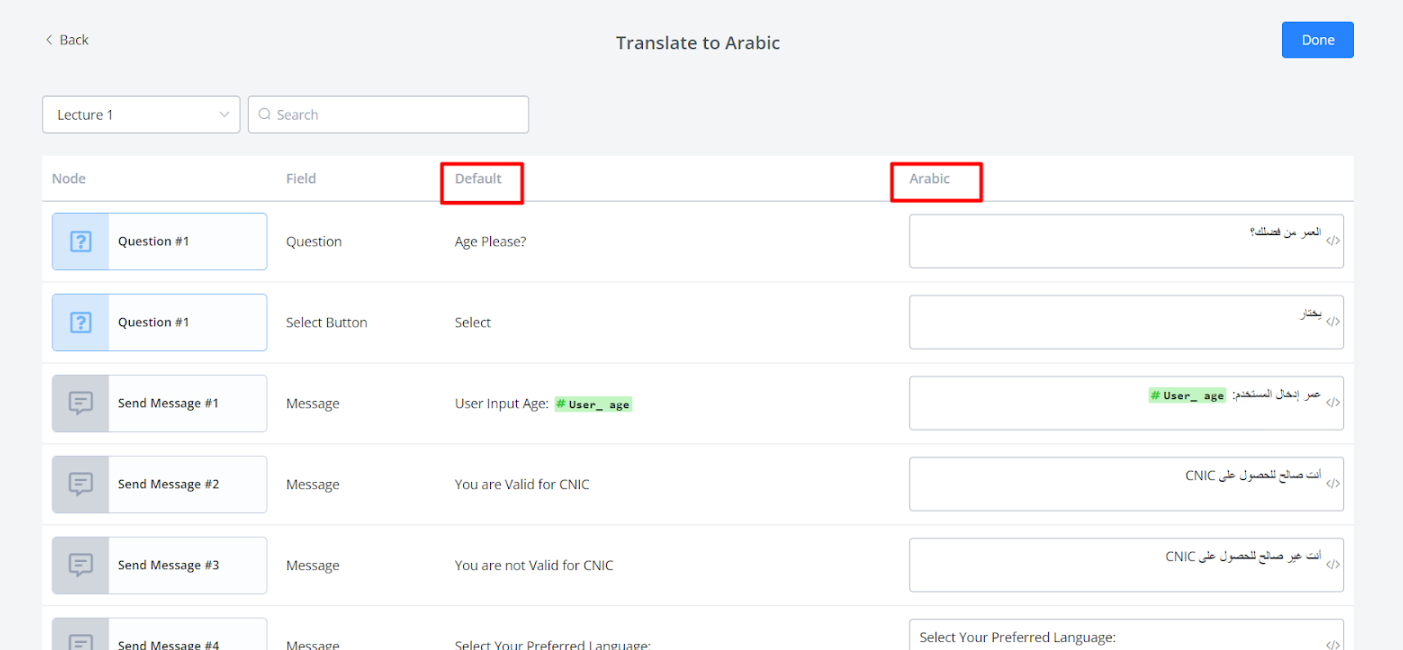Click the question icon in Select Button row
Image resolution: width=1403 pixels, height=650 pixels.
[81, 322]
